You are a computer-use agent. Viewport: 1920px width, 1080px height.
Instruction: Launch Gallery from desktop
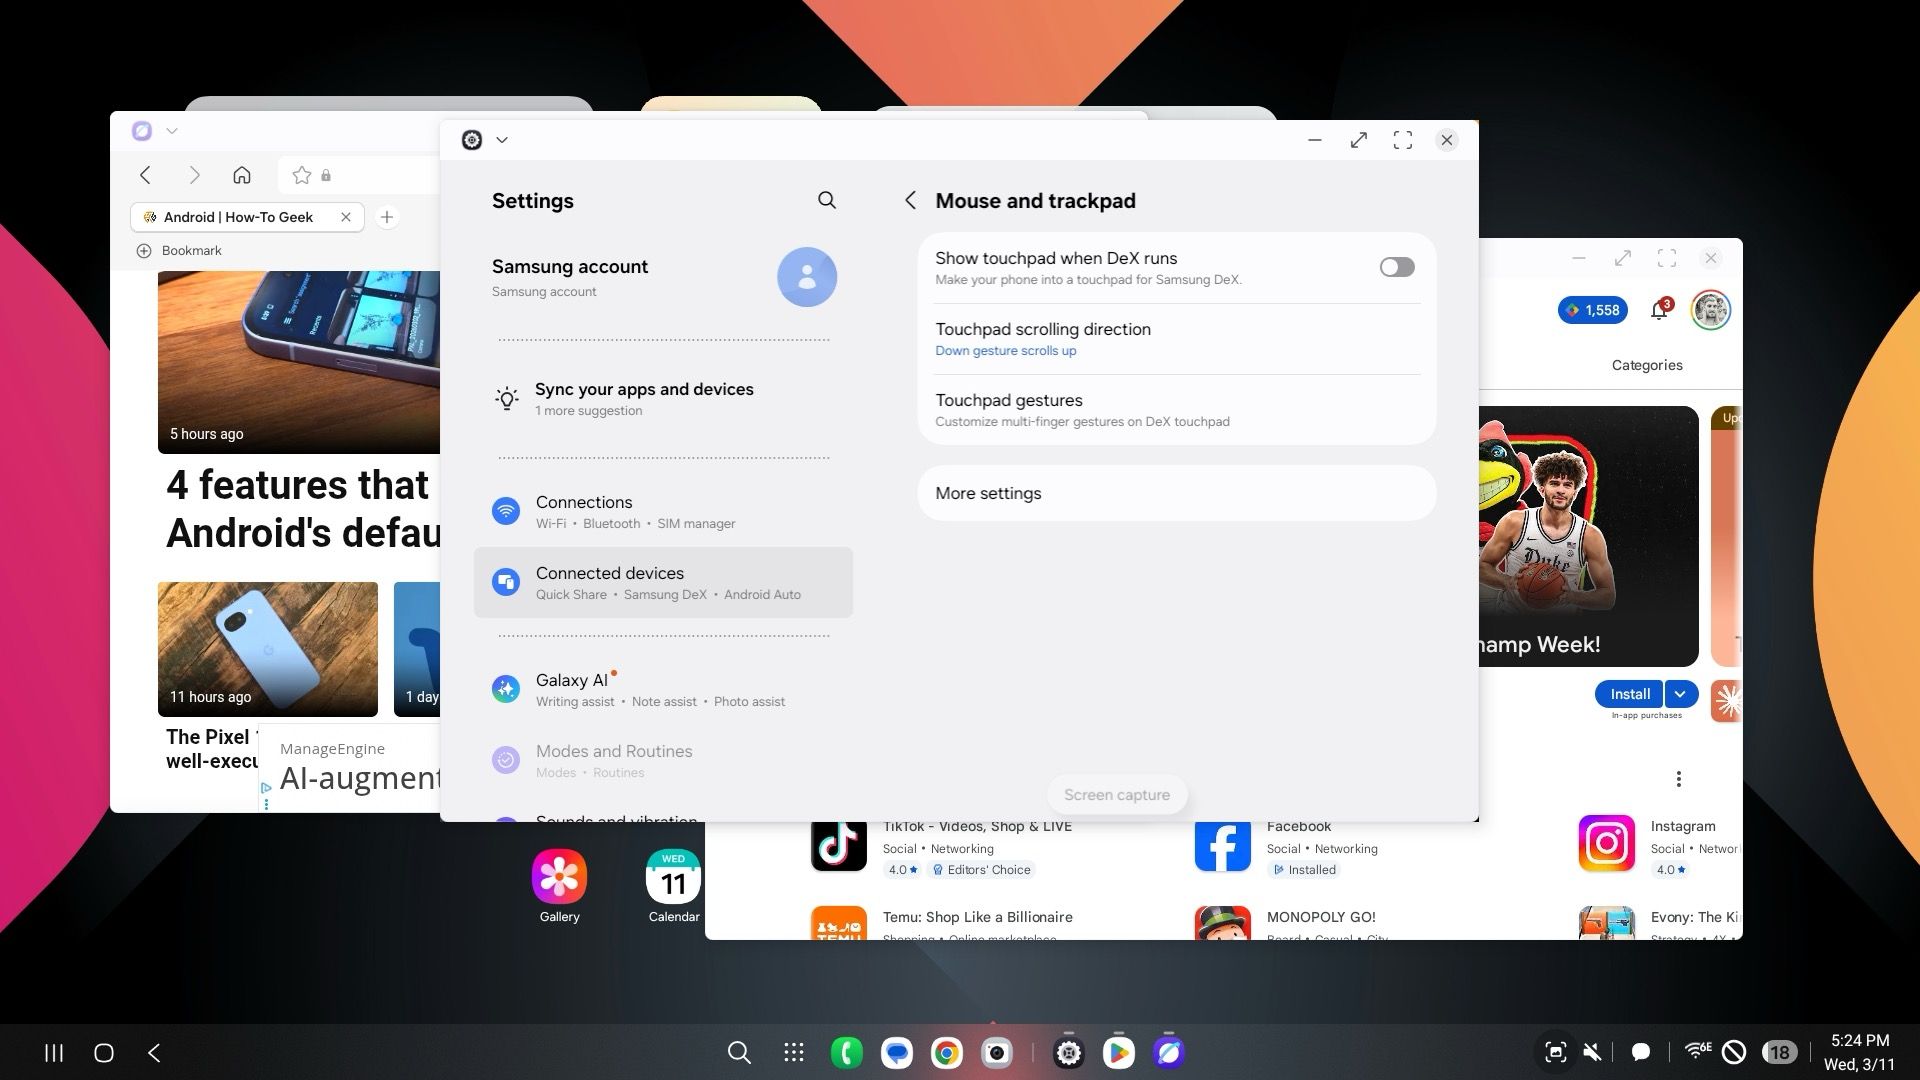[559, 887]
